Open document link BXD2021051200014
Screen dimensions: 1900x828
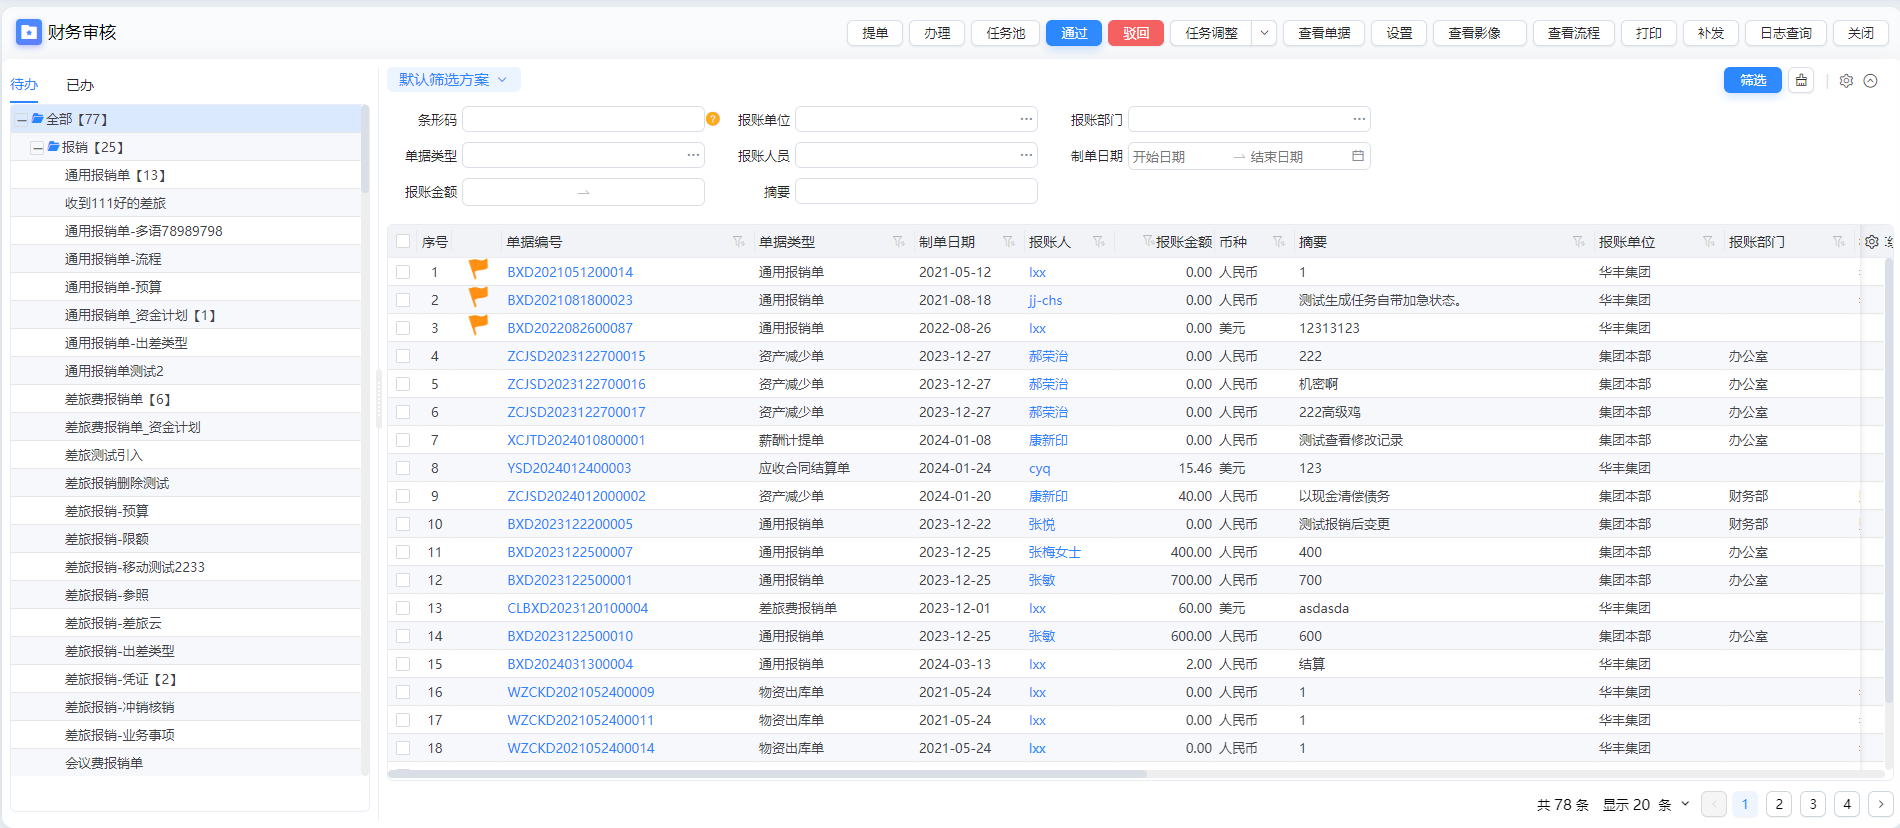[x=570, y=272]
